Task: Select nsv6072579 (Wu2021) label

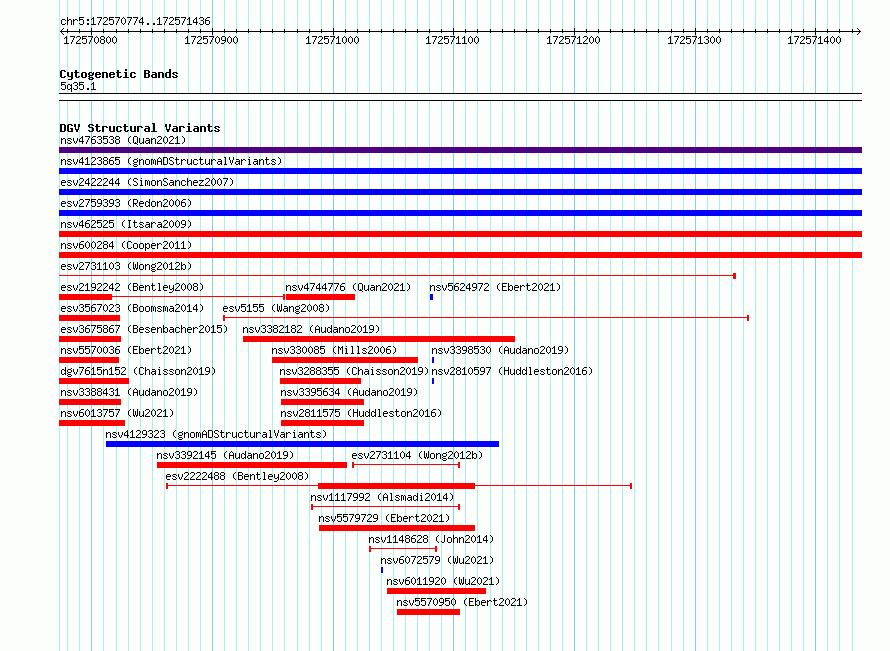Action: tap(437, 560)
